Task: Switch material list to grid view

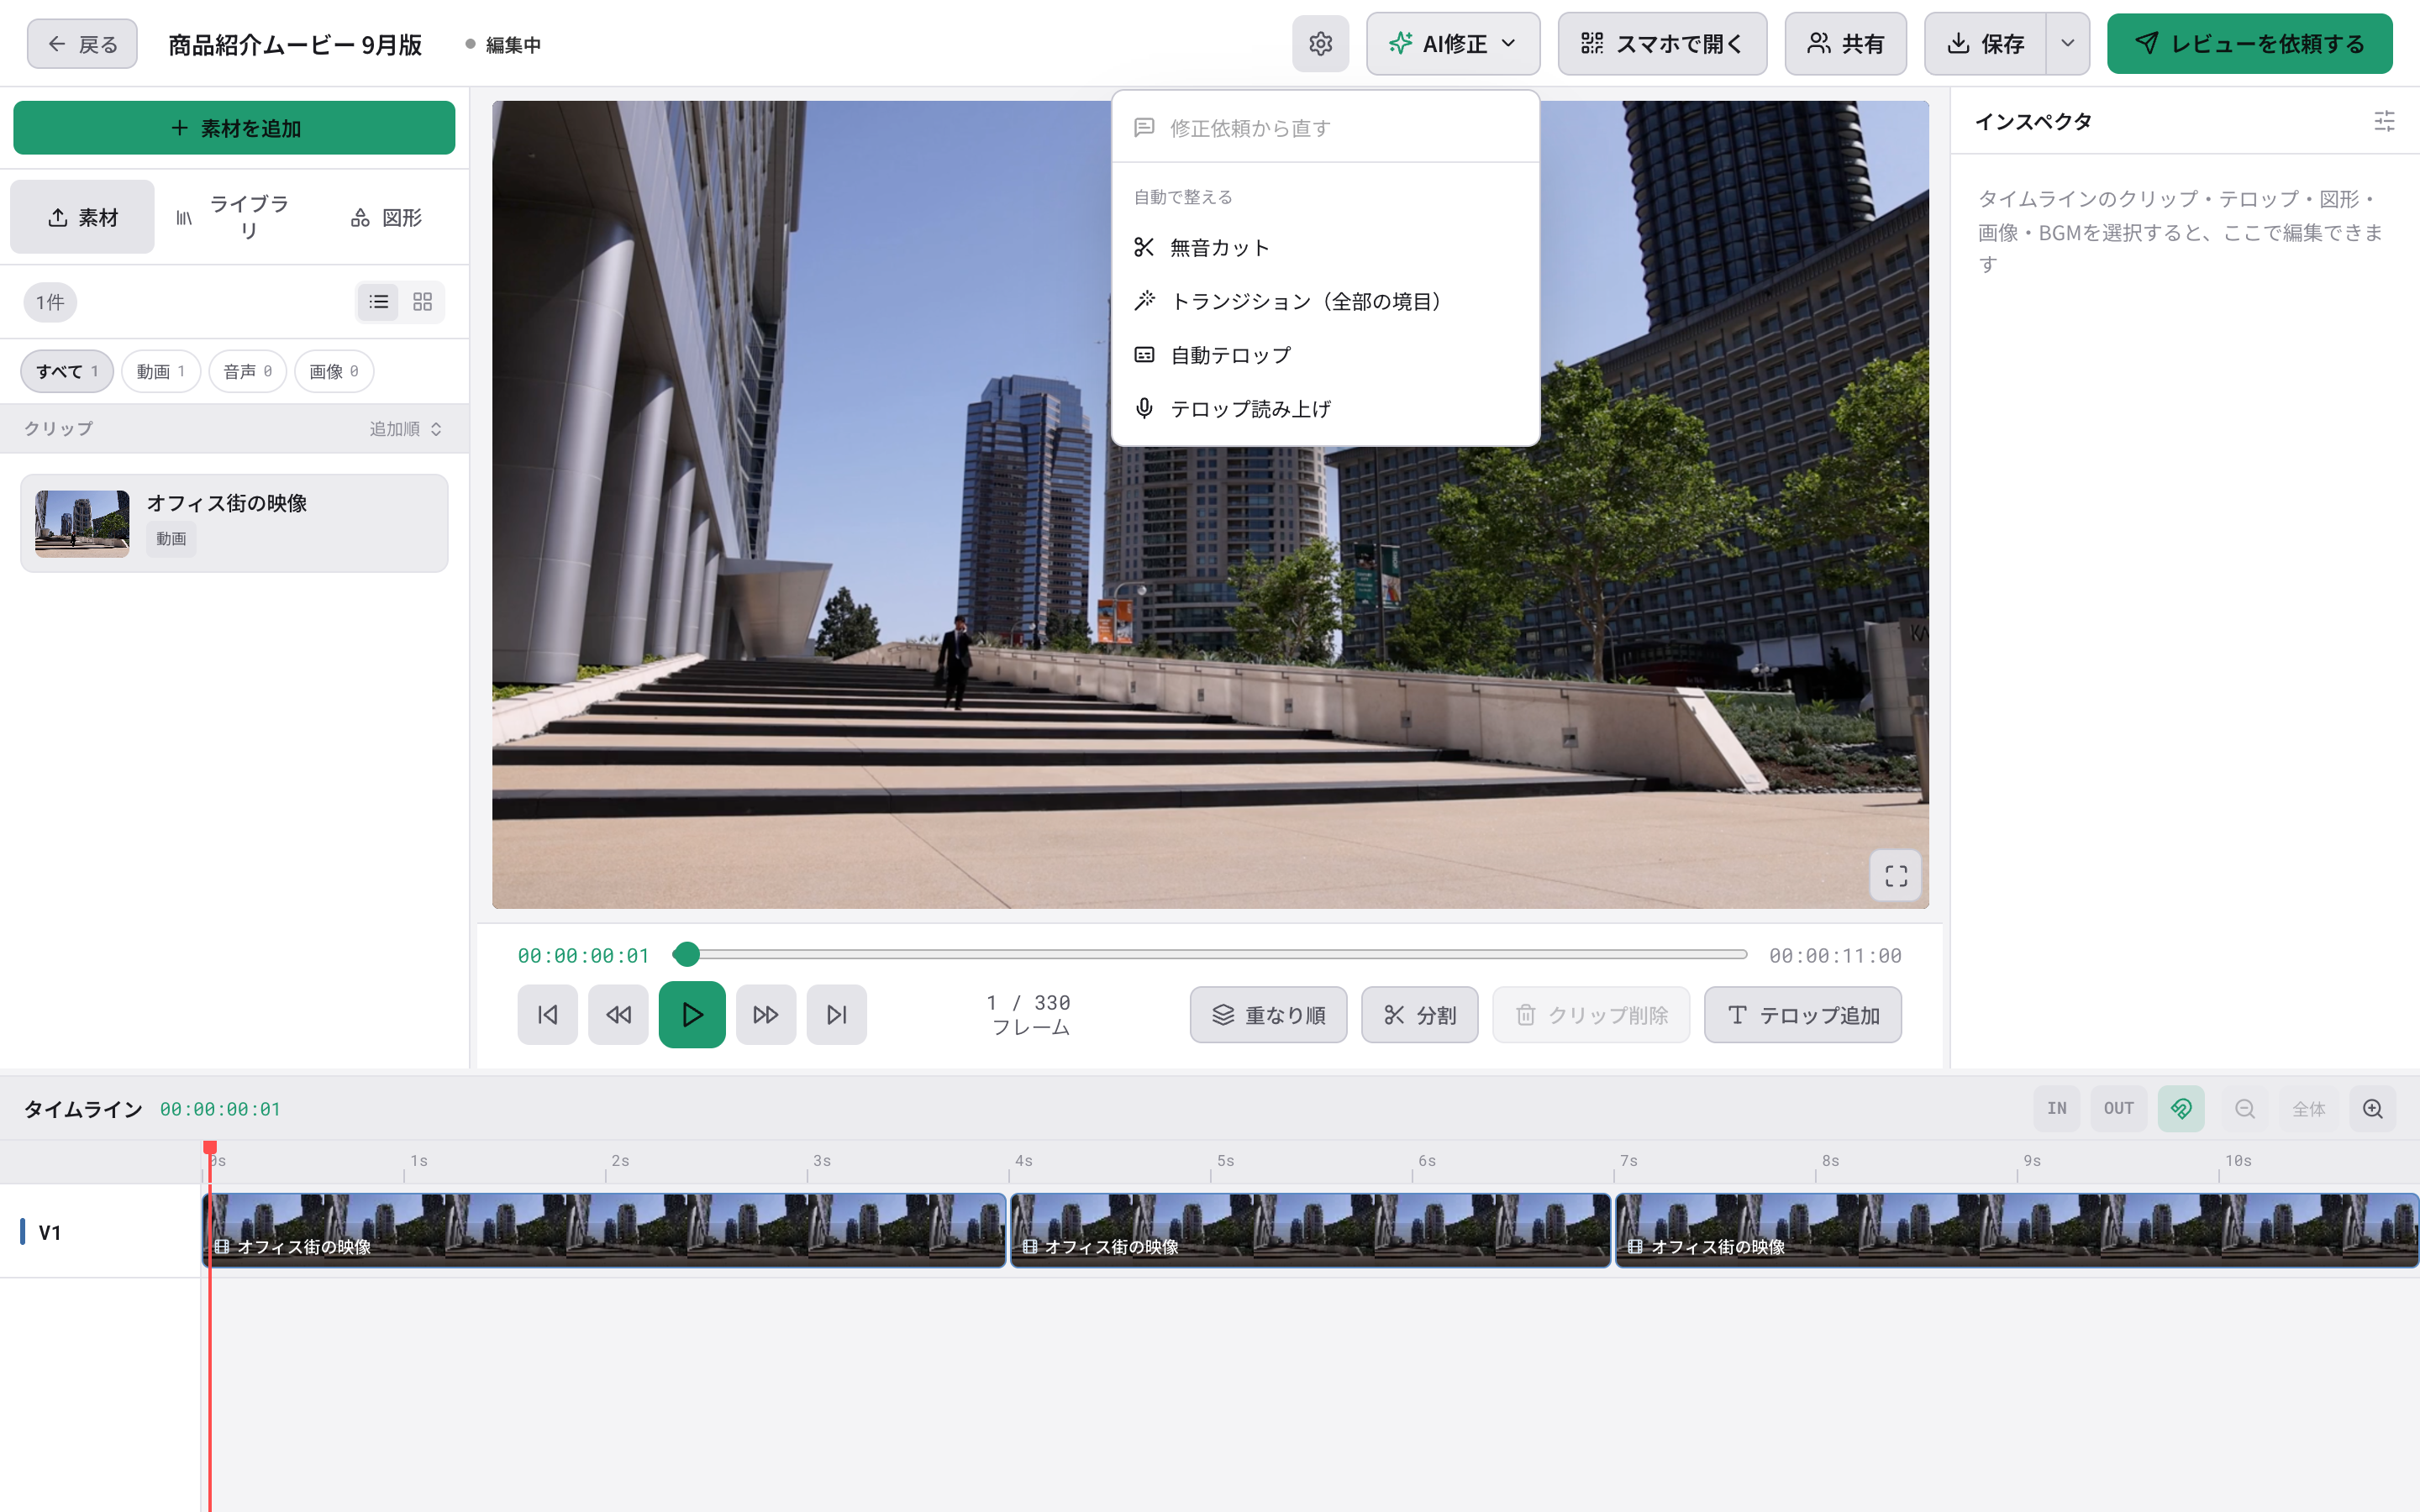Action: point(423,302)
